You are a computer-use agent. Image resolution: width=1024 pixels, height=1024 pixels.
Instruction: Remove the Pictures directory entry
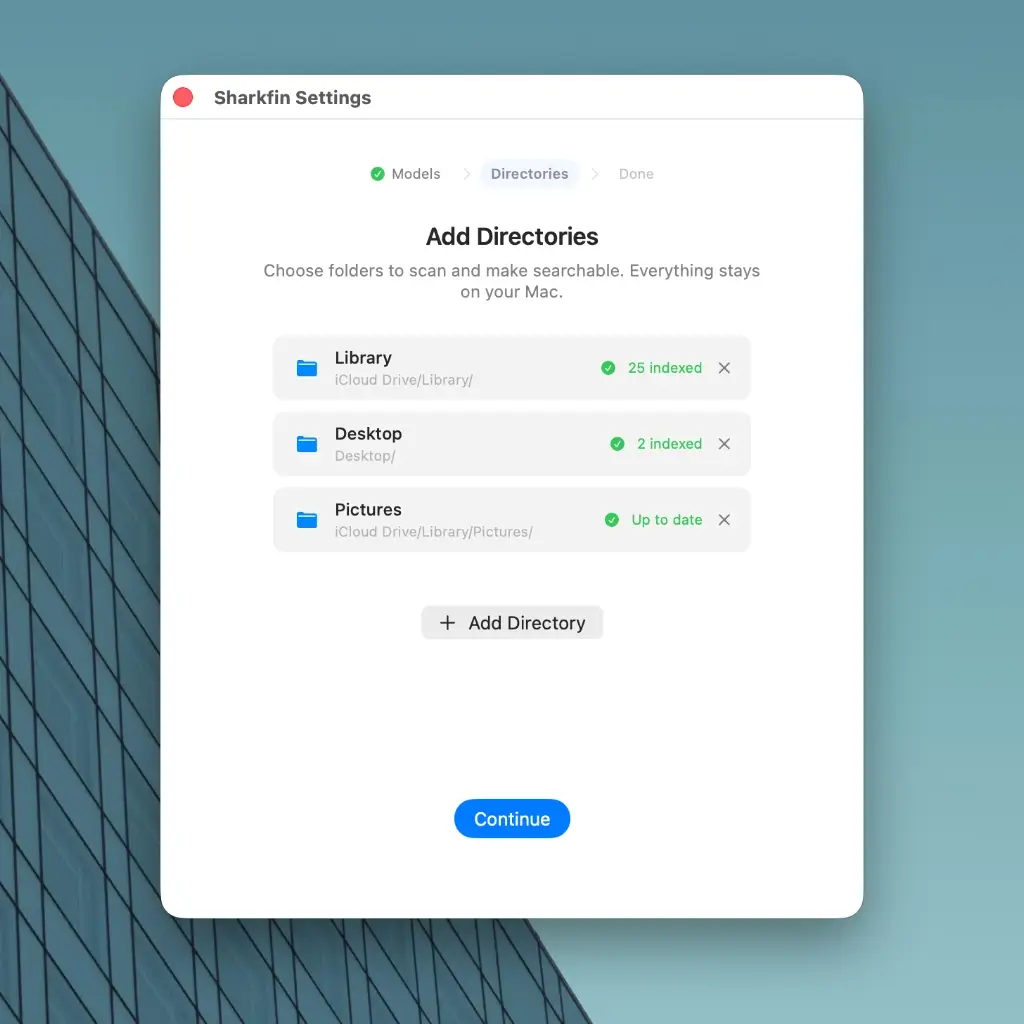point(724,520)
